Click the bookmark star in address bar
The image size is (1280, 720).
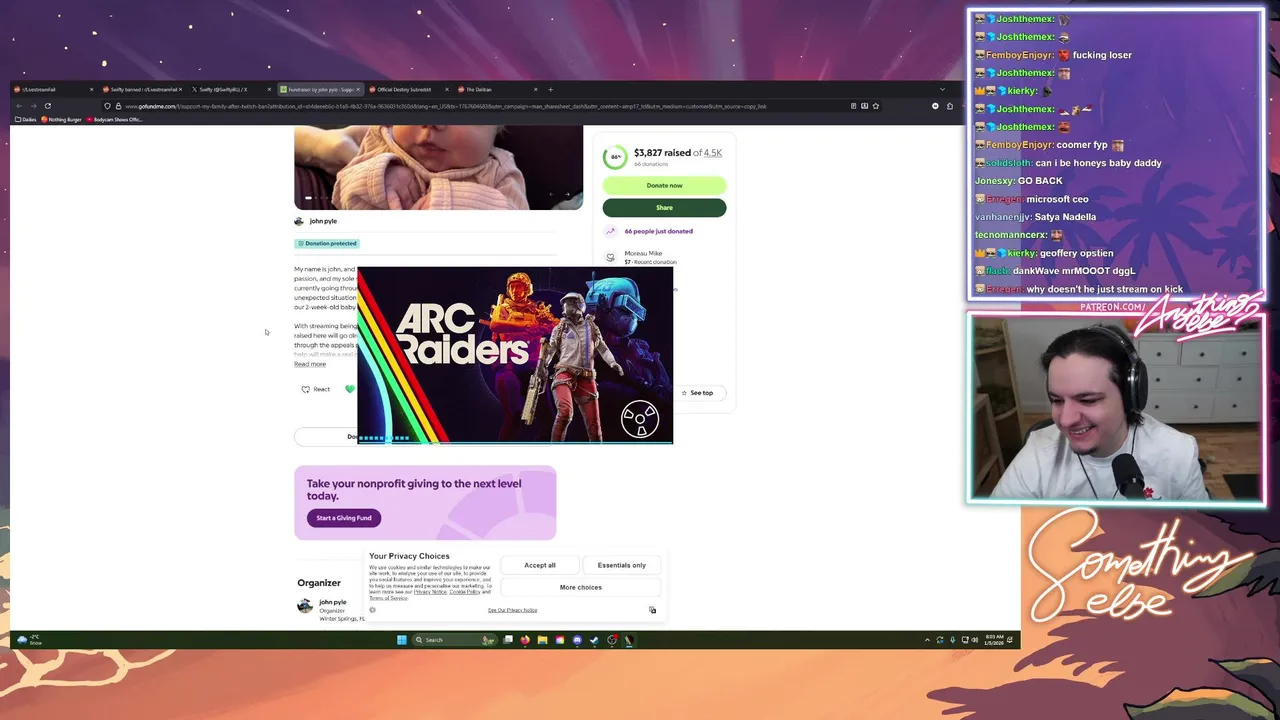(x=876, y=106)
